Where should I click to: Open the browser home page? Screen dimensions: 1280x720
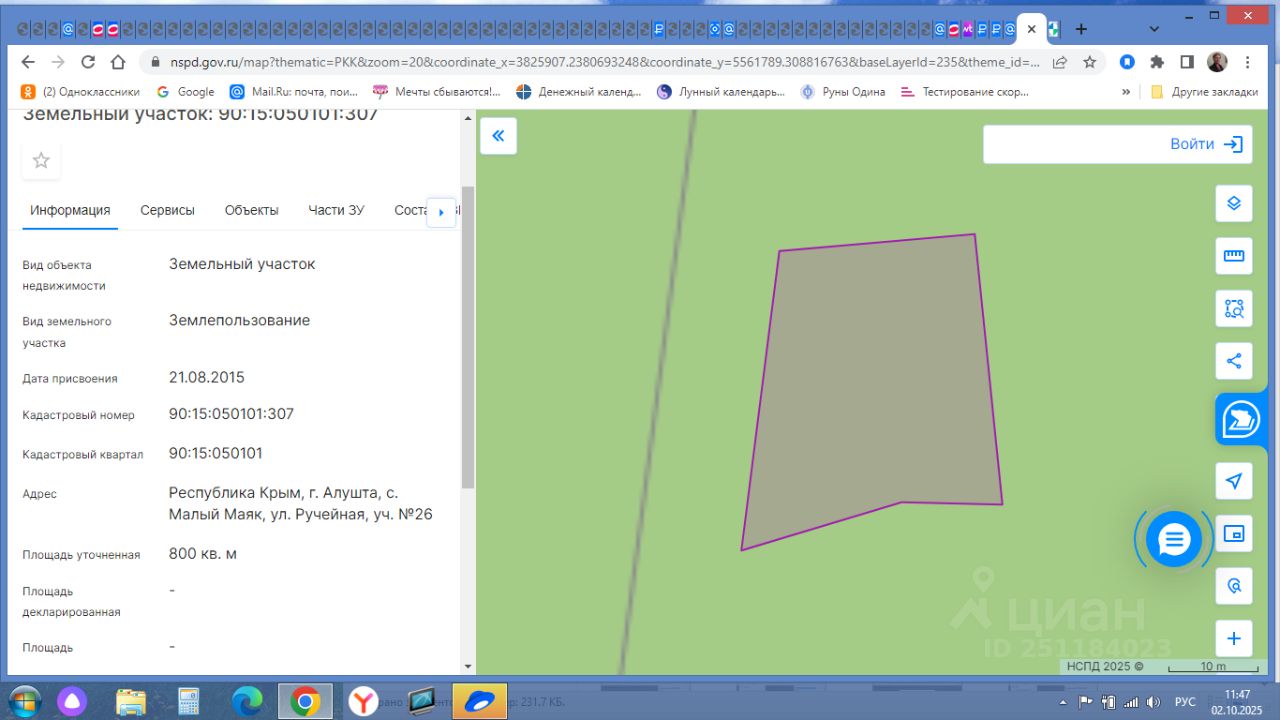(118, 62)
